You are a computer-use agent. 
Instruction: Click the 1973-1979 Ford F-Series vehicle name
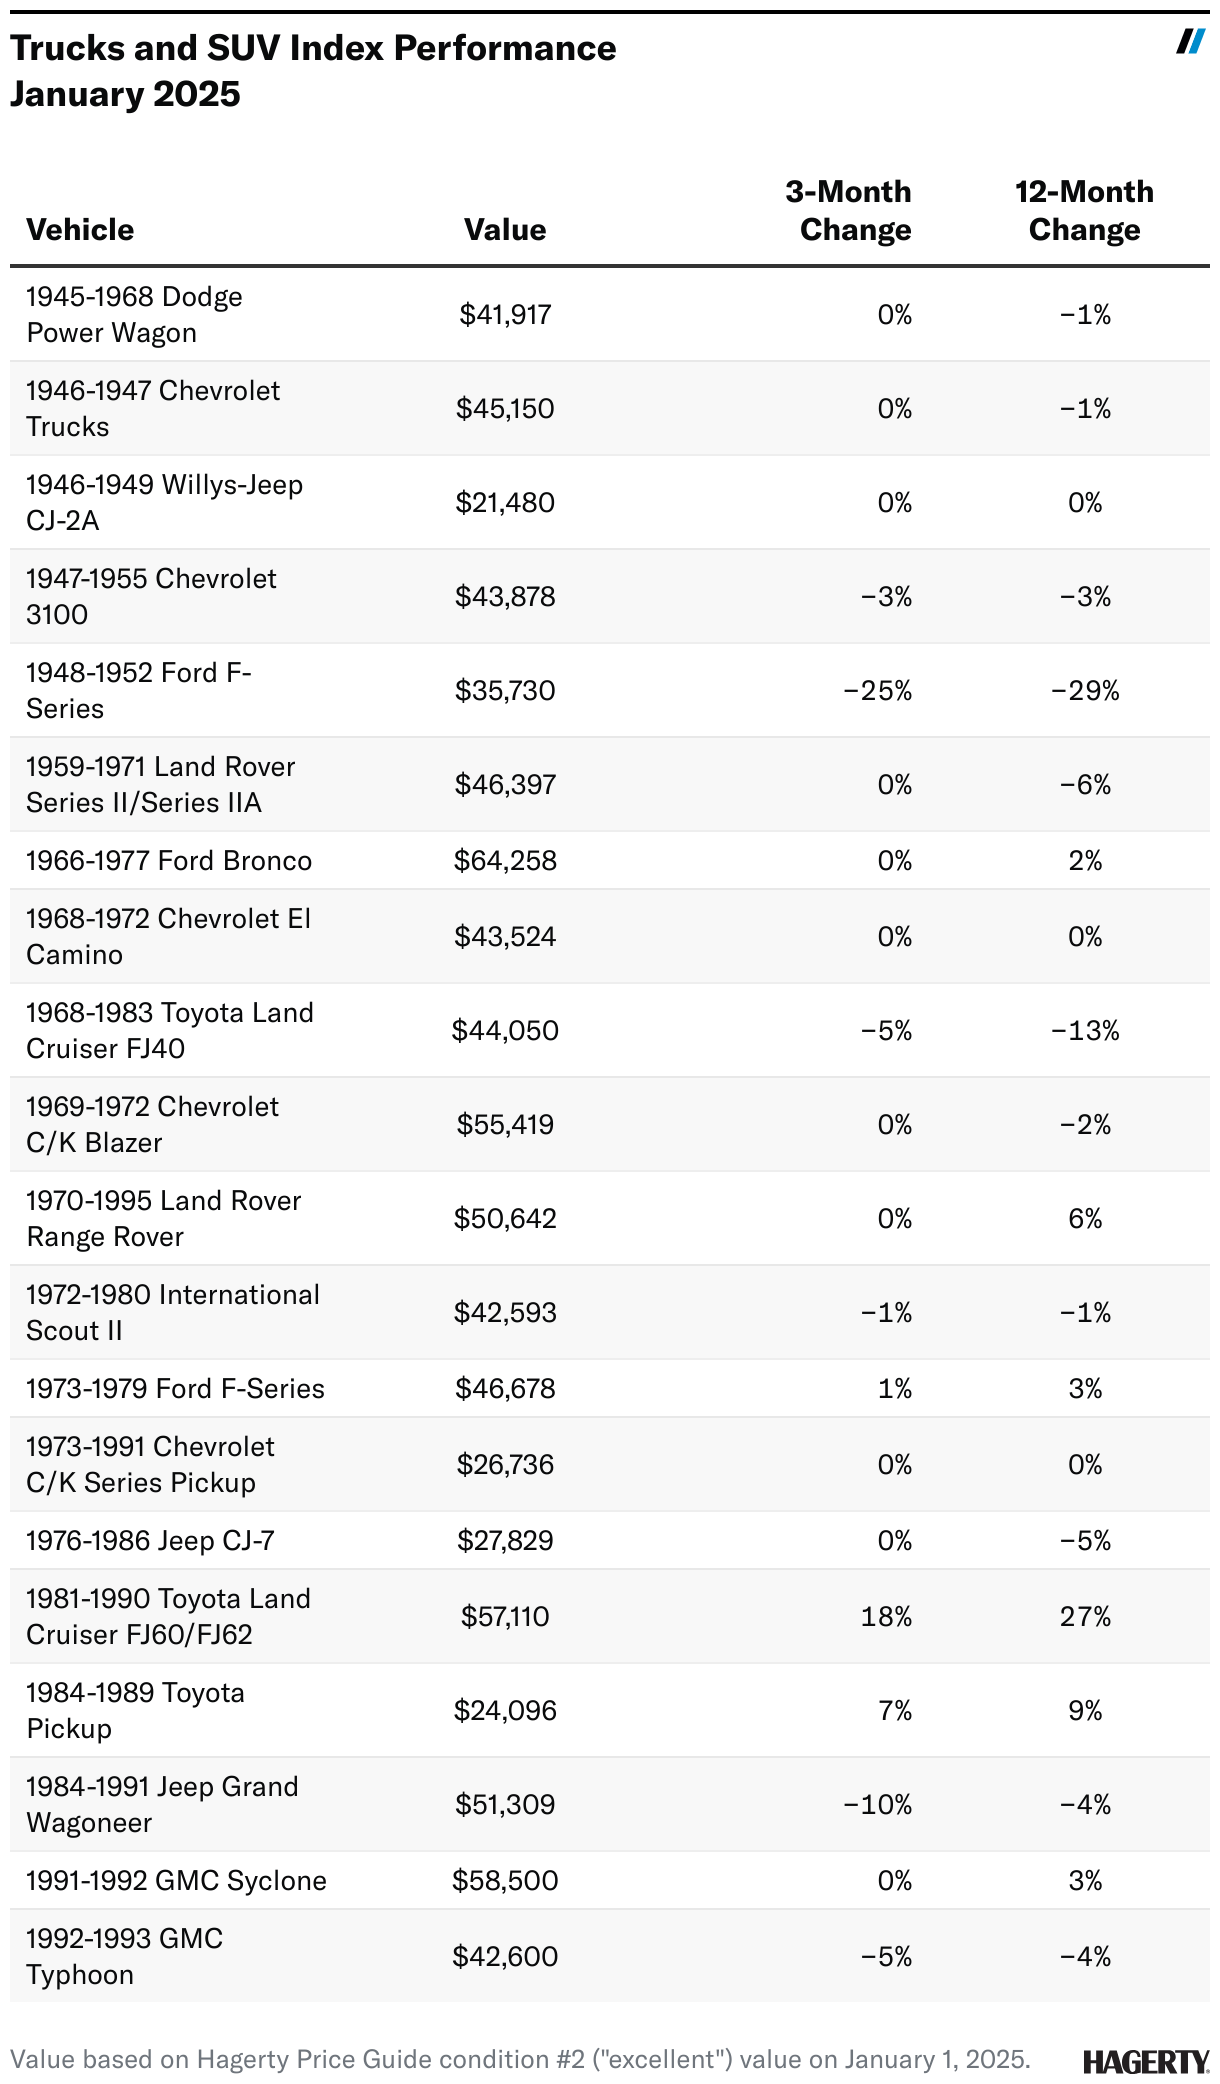(x=175, y=1389)
